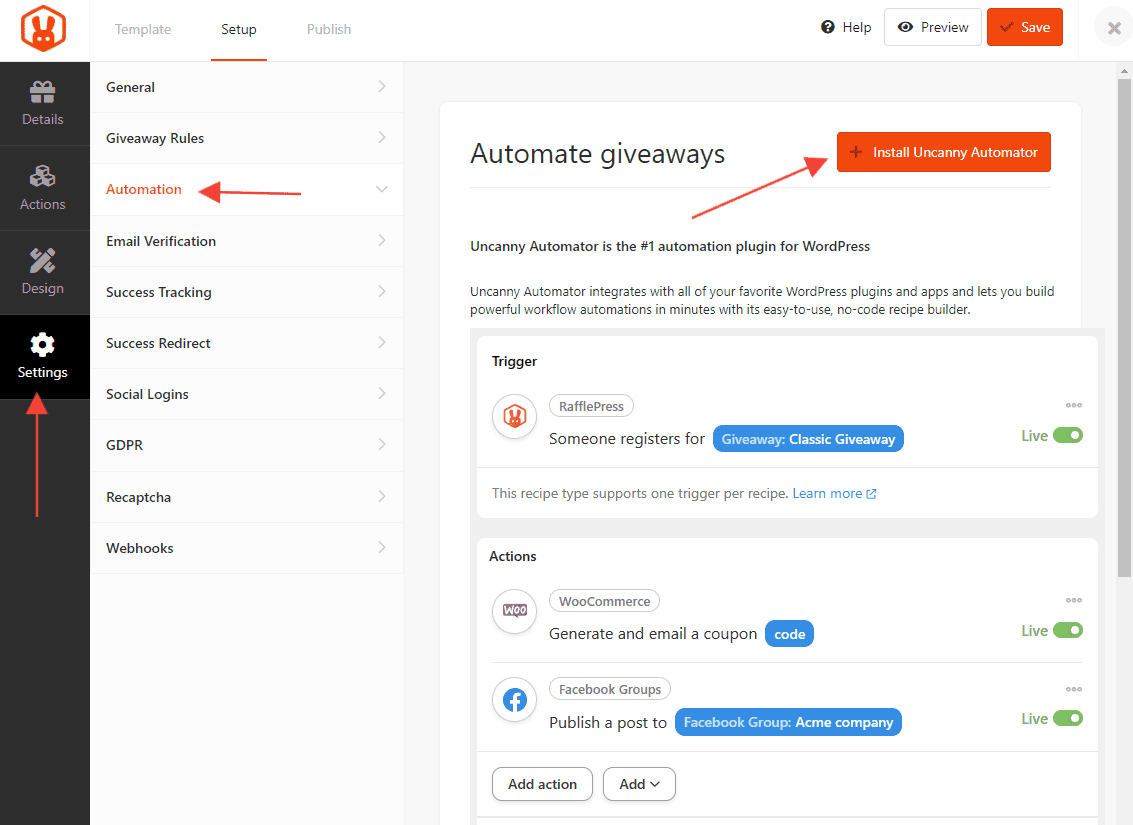
Task: Expand the Social Logins section
Action: tap(246, 394)
